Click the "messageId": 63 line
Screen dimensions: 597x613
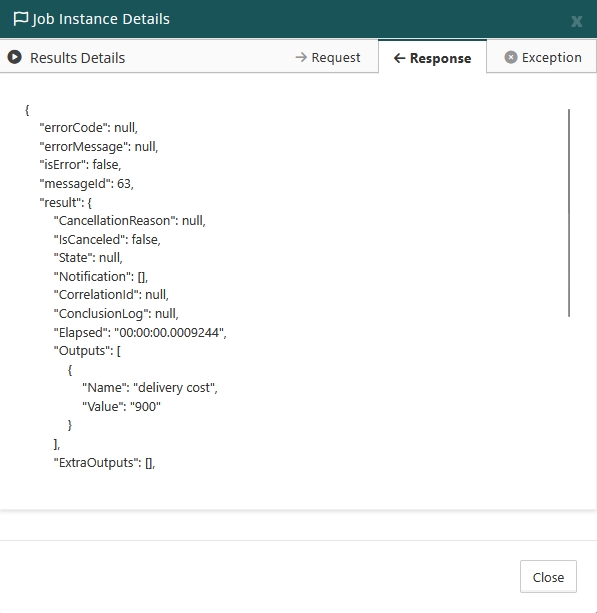[86, 183]
